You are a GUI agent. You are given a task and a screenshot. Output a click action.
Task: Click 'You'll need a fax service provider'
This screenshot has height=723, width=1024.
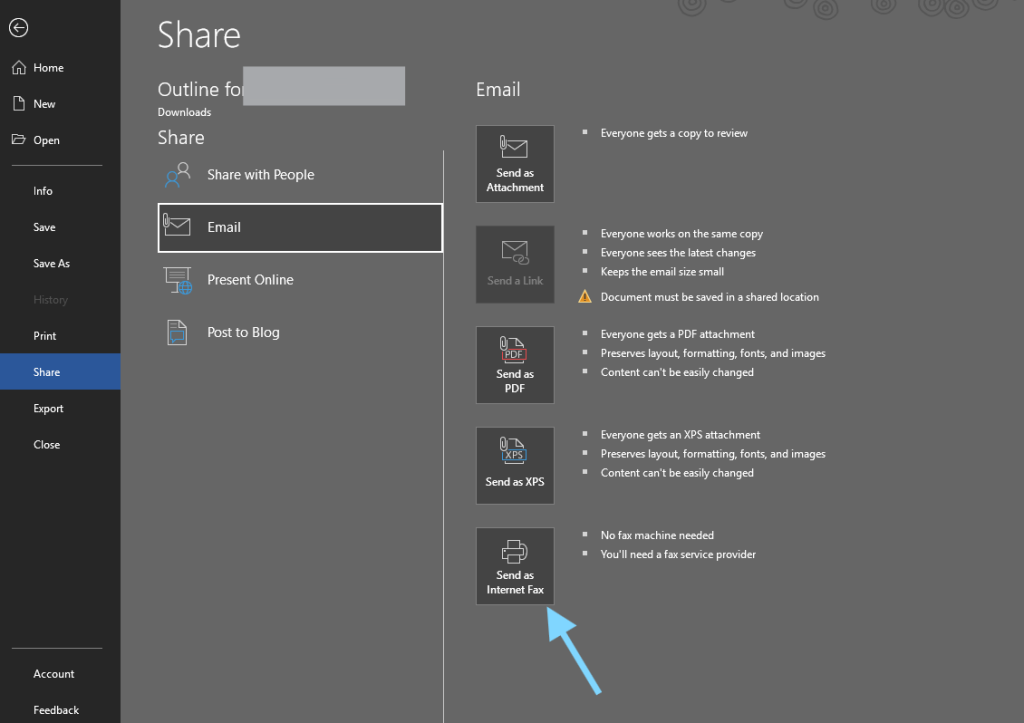coord(678,554)
